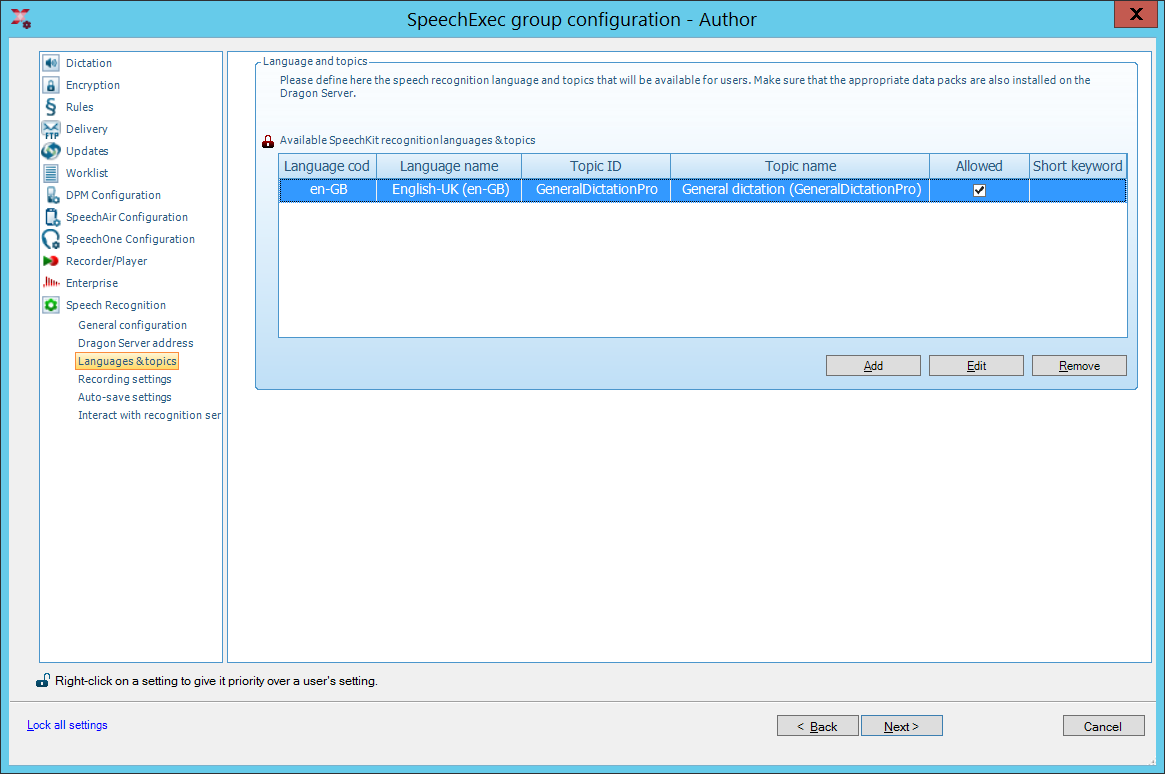Select the English-UK (en-GB) cell
1165x774 pixels.
coord(450,190)
